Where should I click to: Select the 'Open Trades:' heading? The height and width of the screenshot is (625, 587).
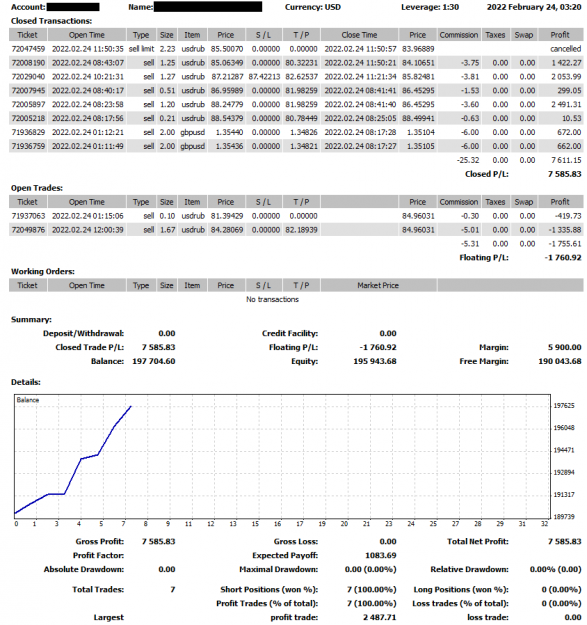click(x=37, y=188)
